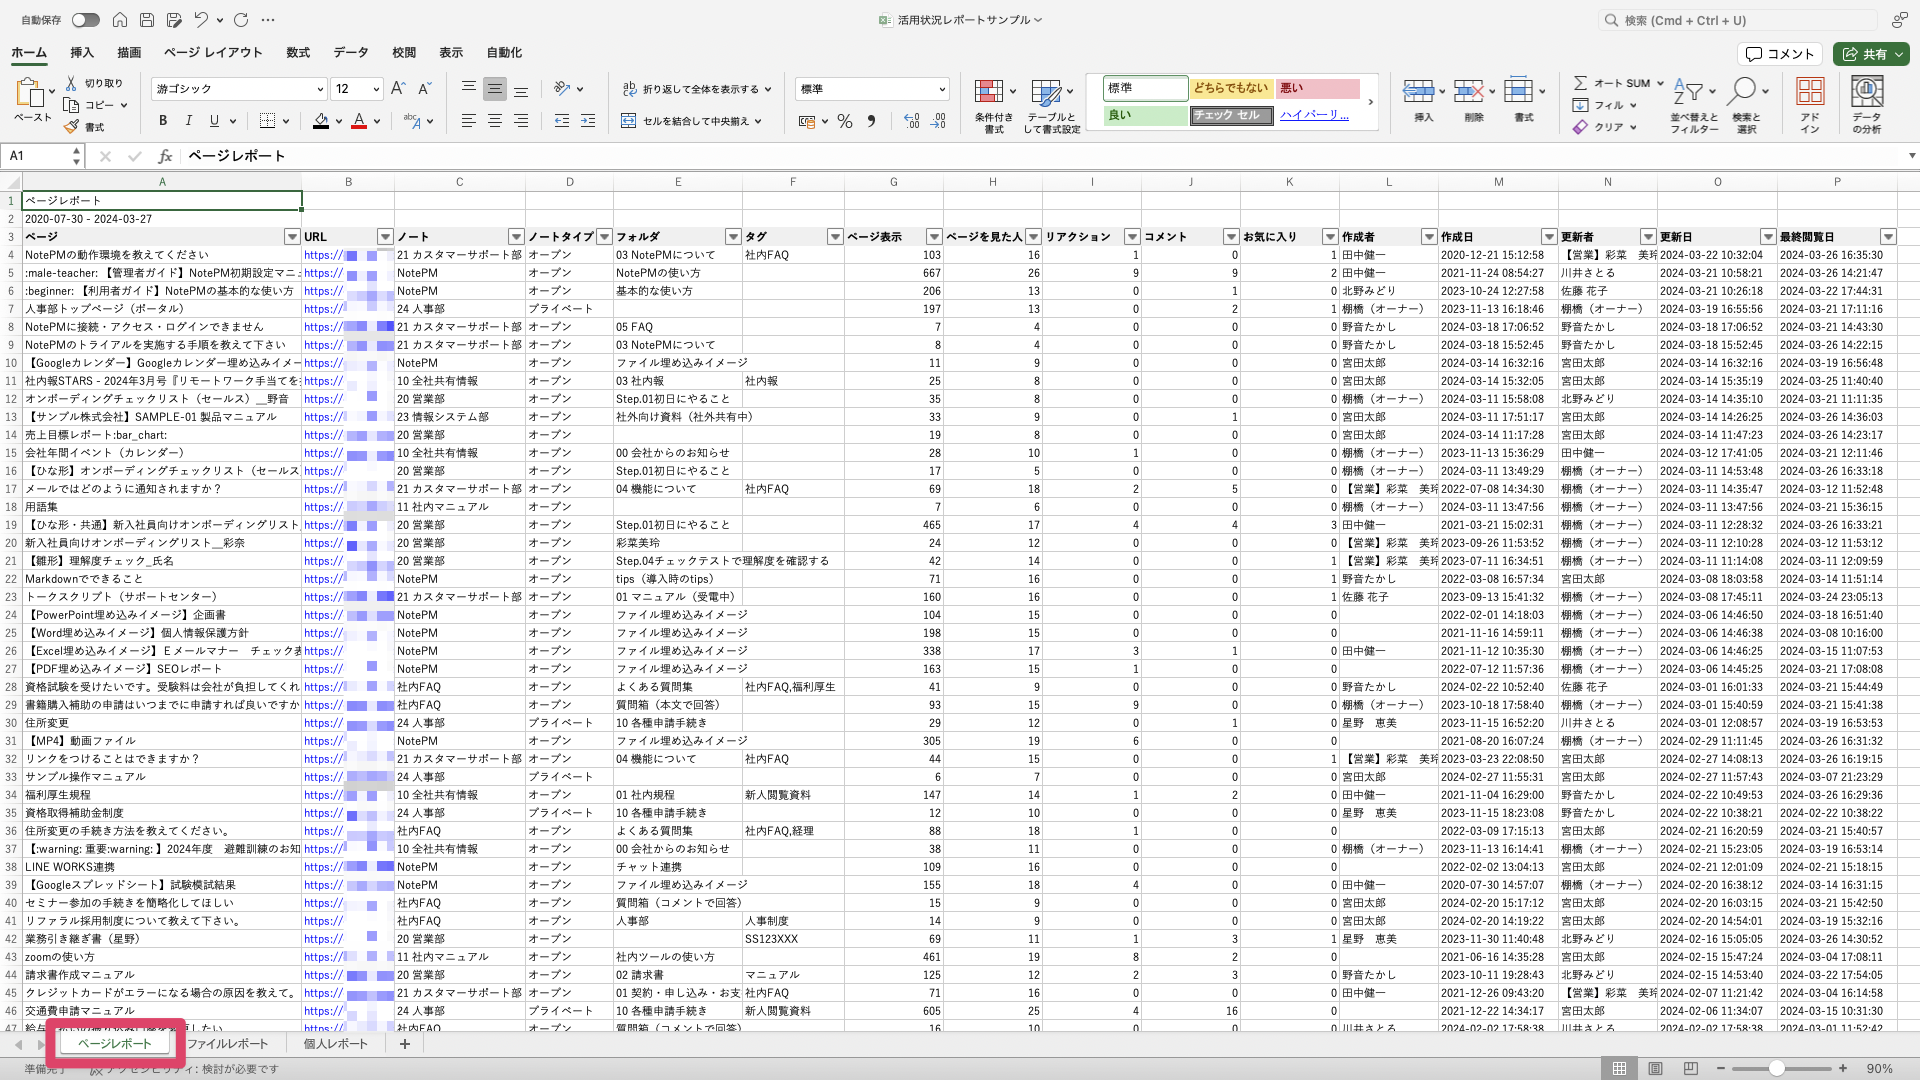Click Decrease font size icon
1920x1080 pixels.
424,89
